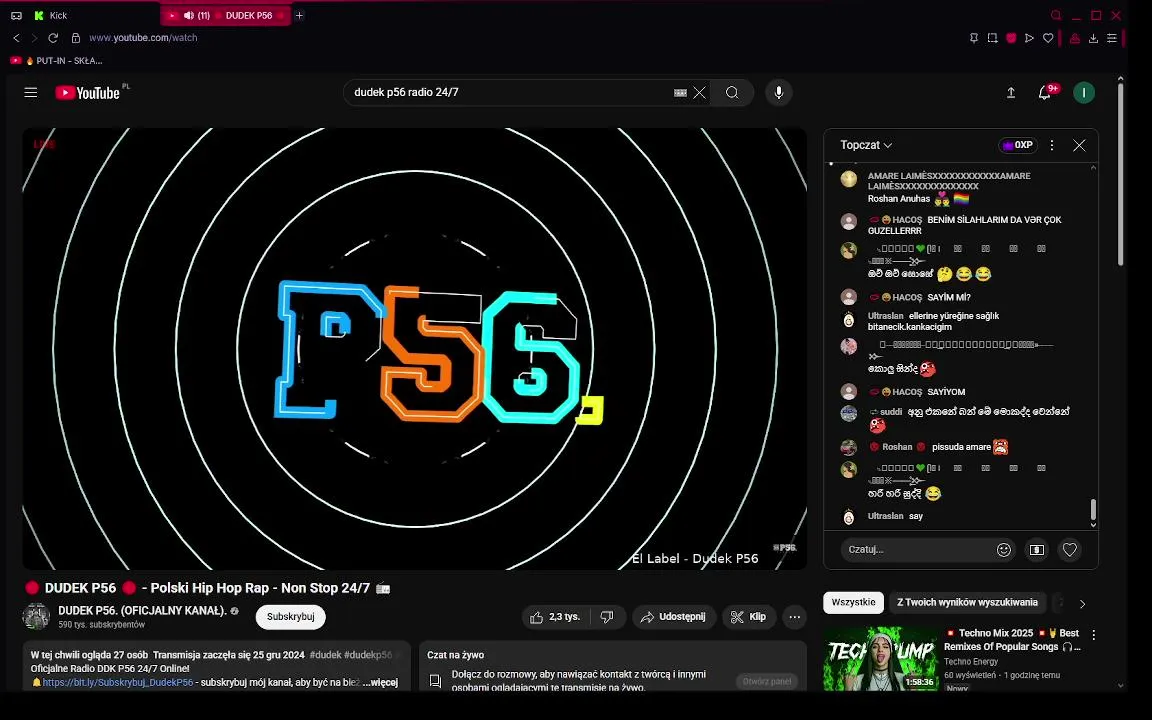Image resolution: width=1152 pixels, height=720 pixels.
Task: Open the bit.ly Subskrybuj_DudekP56 link
Action: coord(118,683)
